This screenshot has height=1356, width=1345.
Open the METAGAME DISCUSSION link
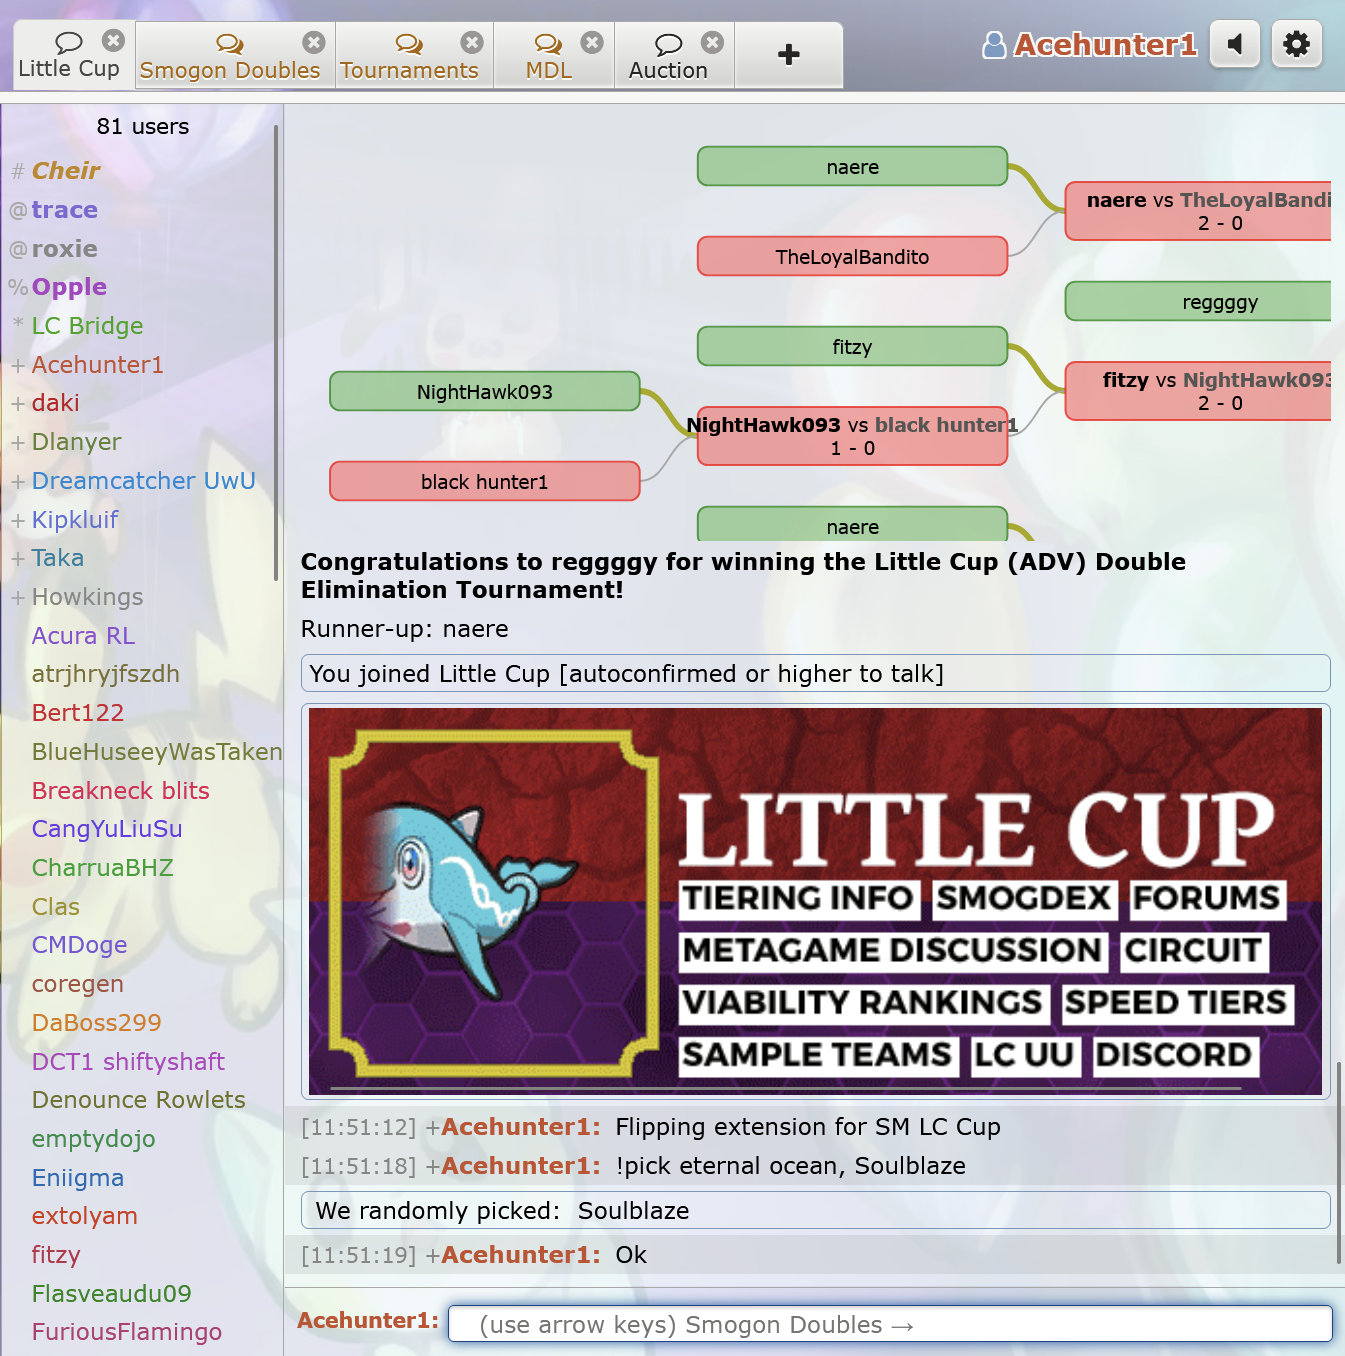[892, 950]
